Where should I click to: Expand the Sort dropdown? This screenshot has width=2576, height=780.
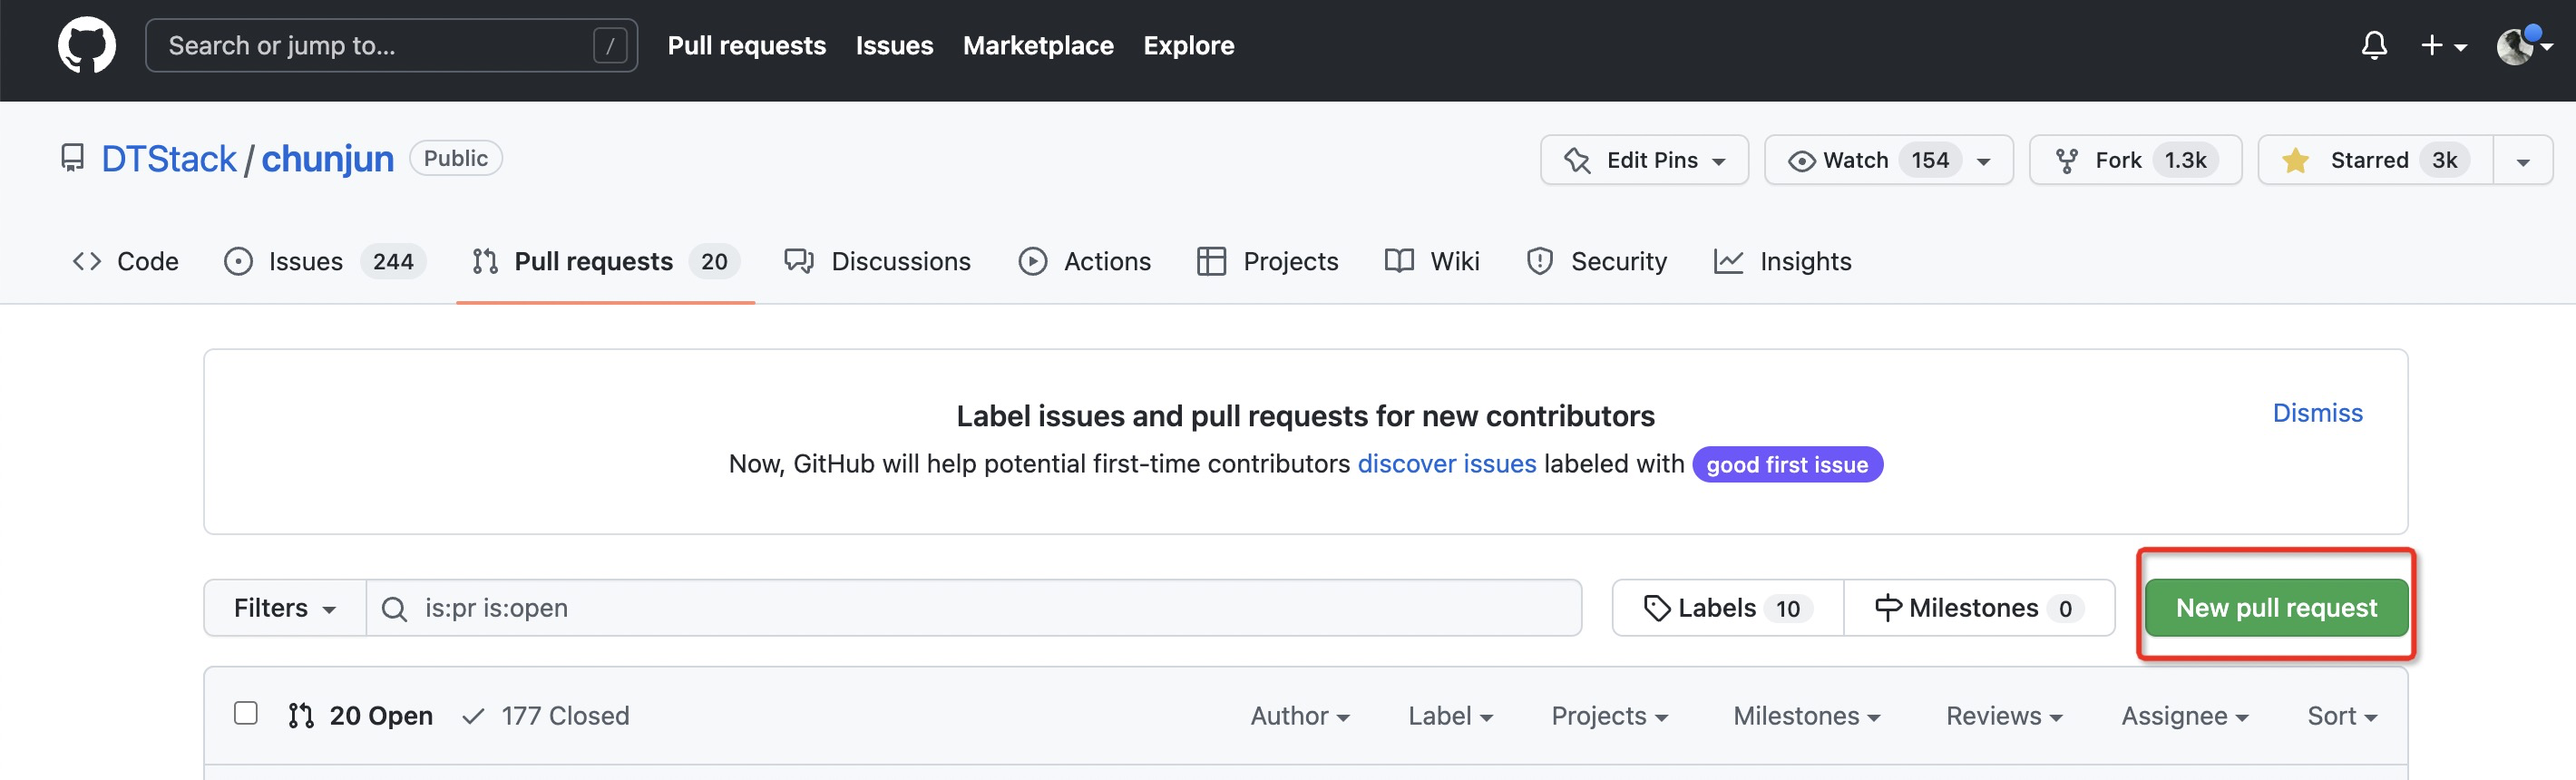tap(2341, 716)
